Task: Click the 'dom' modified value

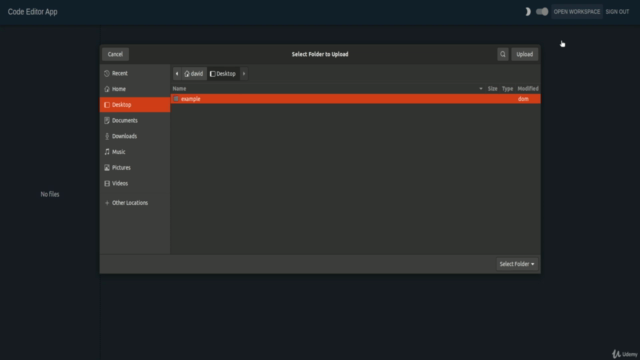Action: [x=523, y=99]
